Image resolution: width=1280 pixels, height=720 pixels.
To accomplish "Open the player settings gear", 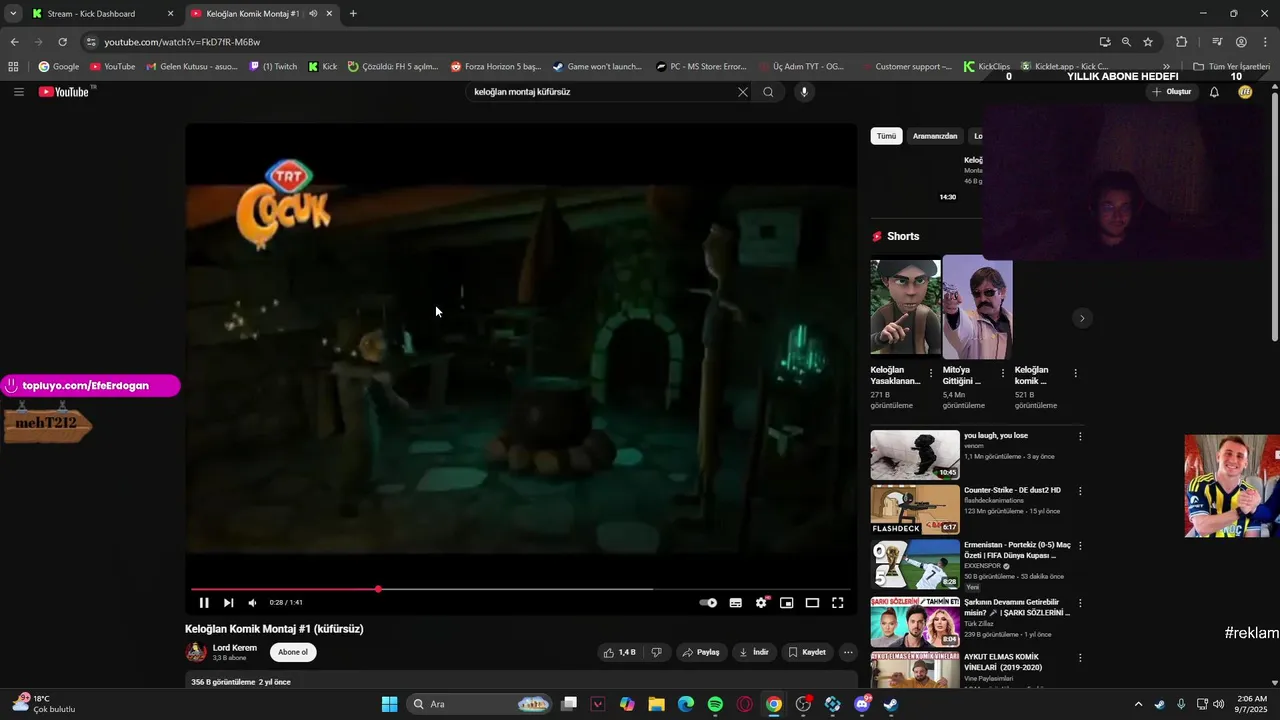I will 761,603.
